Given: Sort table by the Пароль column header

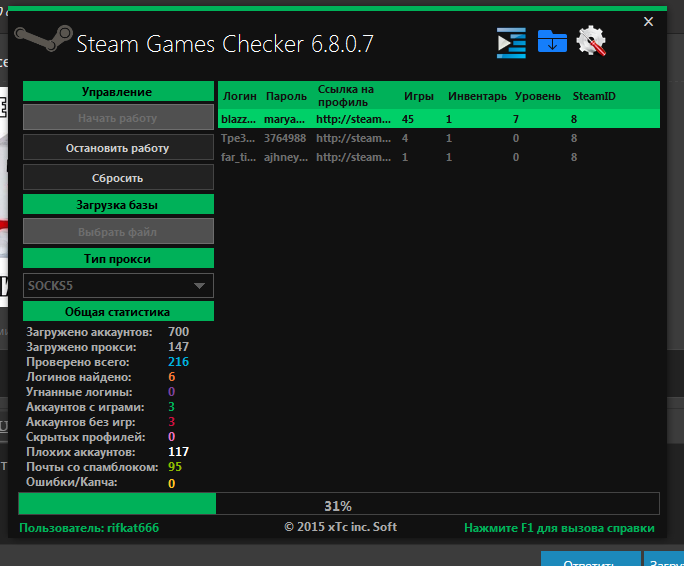Looking at the screenshot, I should [x=286, y=96].
